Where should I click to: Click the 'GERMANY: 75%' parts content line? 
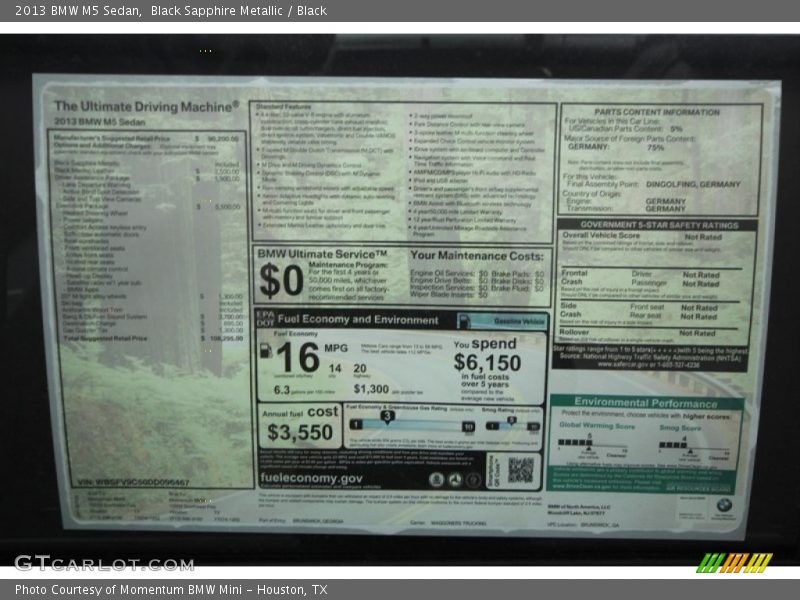point(616,147)
